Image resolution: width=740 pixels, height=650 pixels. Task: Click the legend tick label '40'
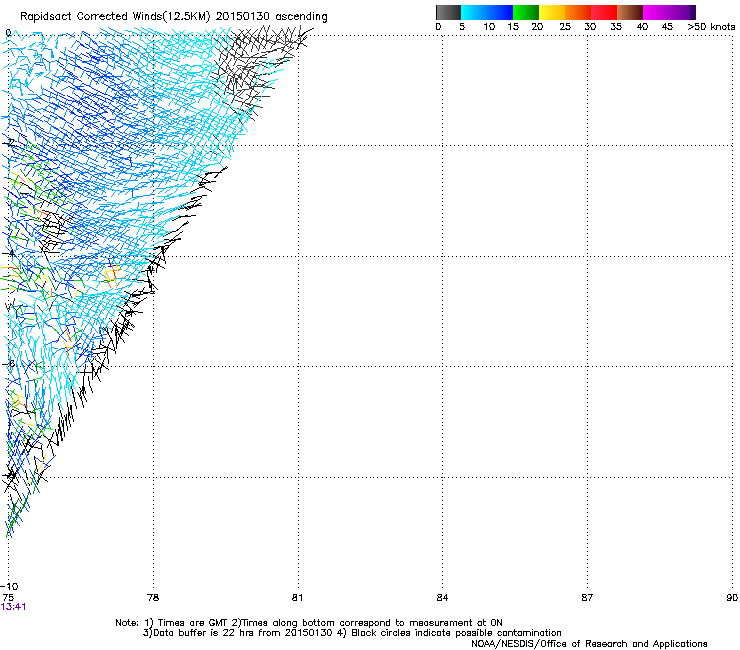642,27
